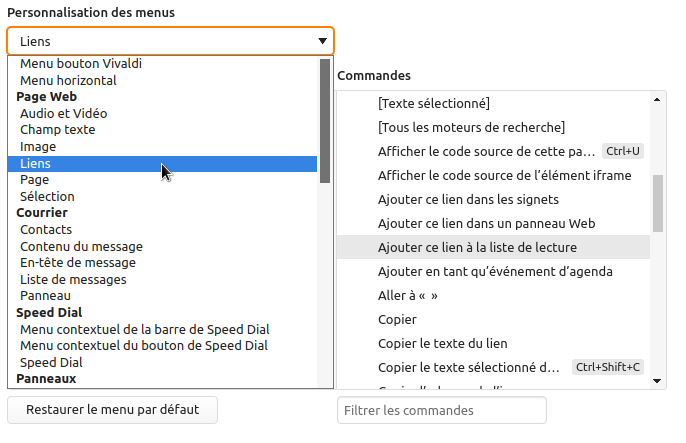Screen dimensions: 686x443
Task: Select "Audio et Vidéo" menu option
Action: [x=63, y=113]
